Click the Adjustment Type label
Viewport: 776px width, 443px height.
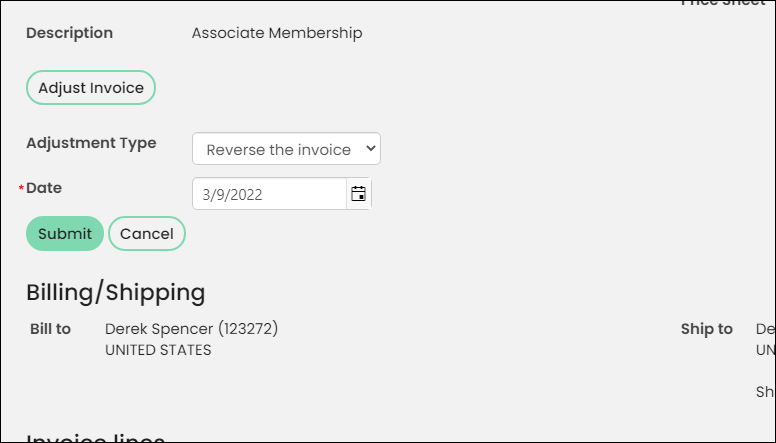point(91,143)
